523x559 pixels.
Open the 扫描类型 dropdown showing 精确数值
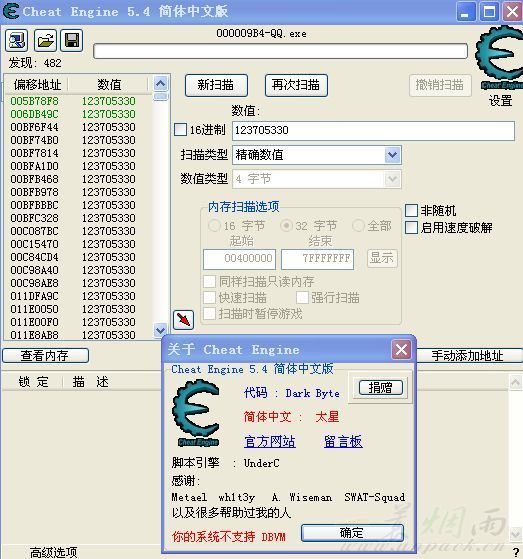click(317, 155)
